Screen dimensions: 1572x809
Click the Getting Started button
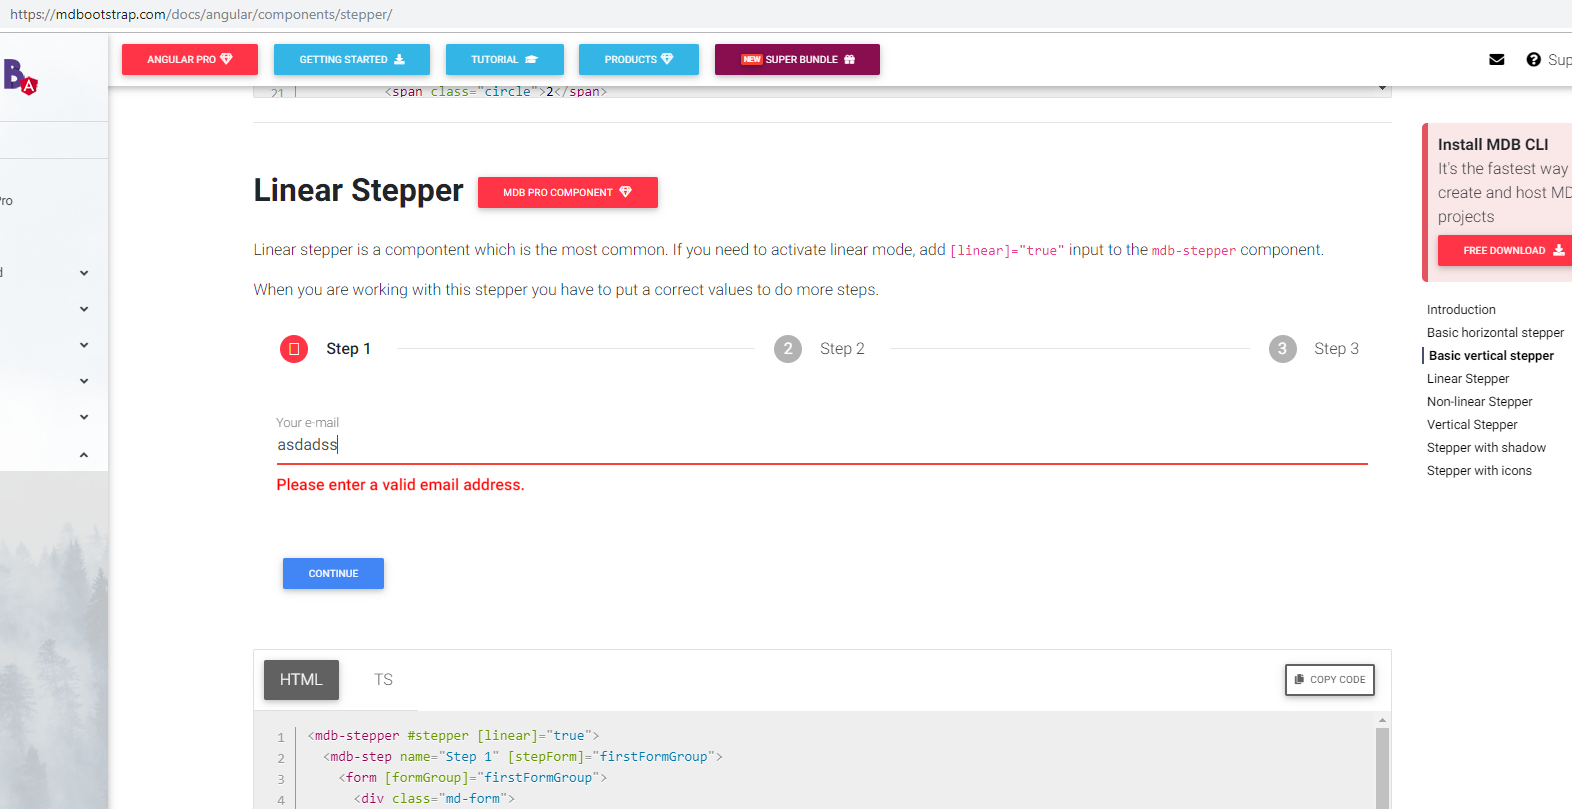tap(352, 60)
